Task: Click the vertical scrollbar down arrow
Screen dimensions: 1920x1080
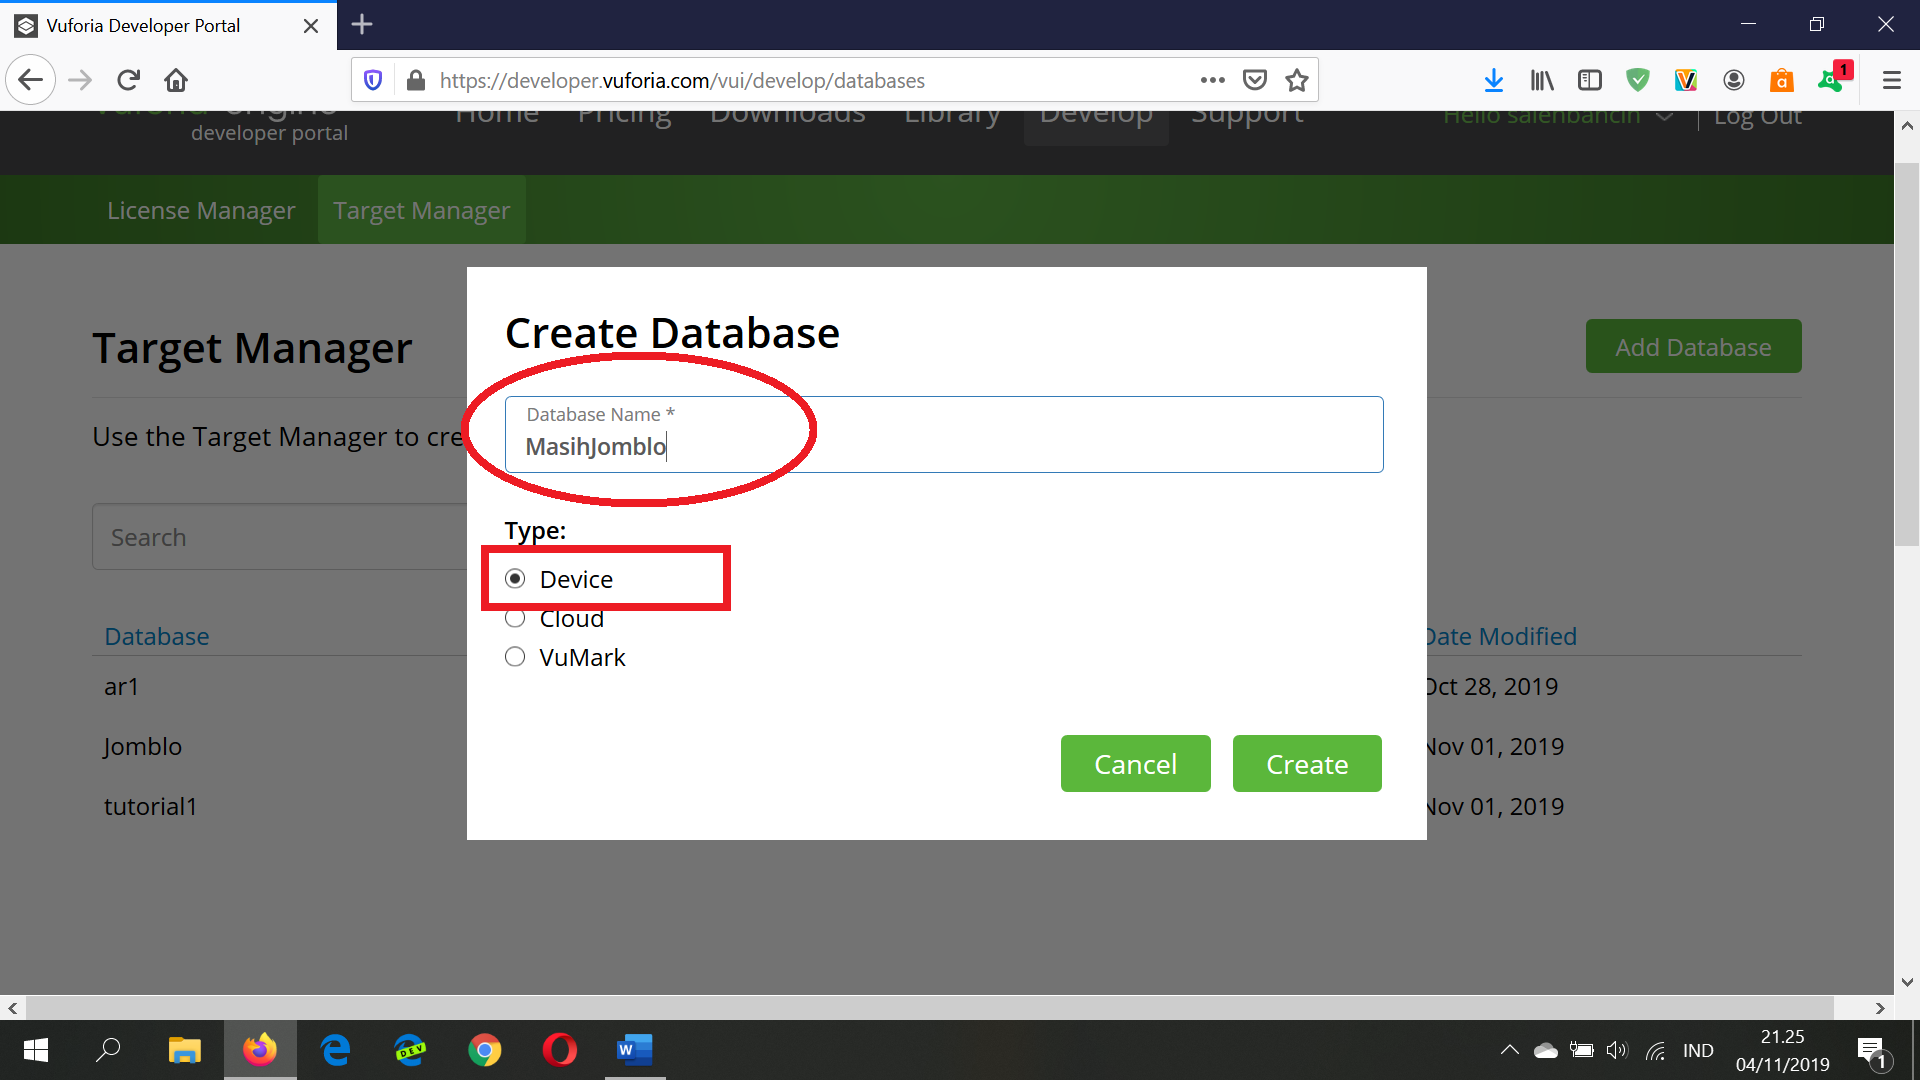Action: (x=1906, y=982)
